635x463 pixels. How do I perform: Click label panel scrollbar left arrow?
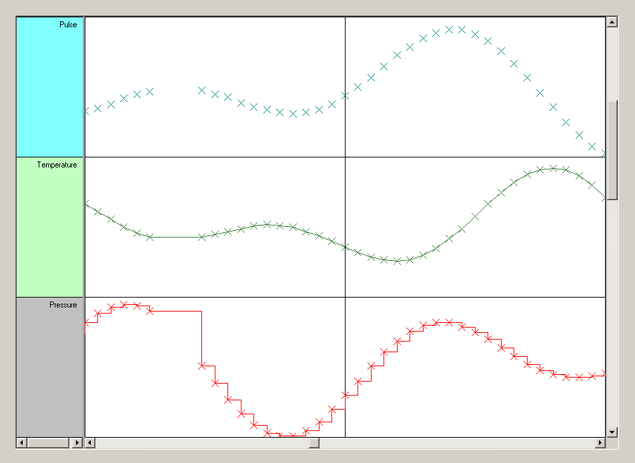22,442
